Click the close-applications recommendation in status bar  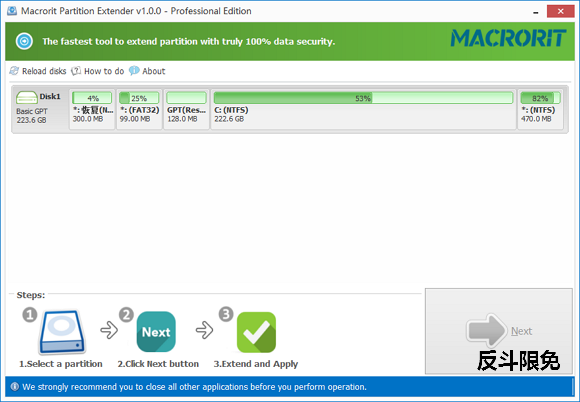[x=195, y=387]
